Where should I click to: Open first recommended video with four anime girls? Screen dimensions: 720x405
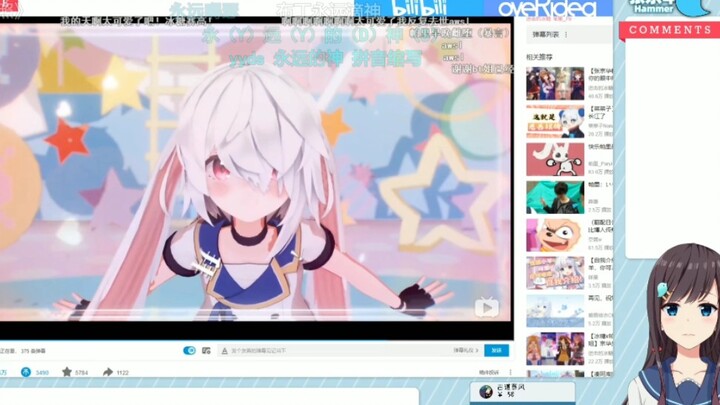tap(555, 83)
